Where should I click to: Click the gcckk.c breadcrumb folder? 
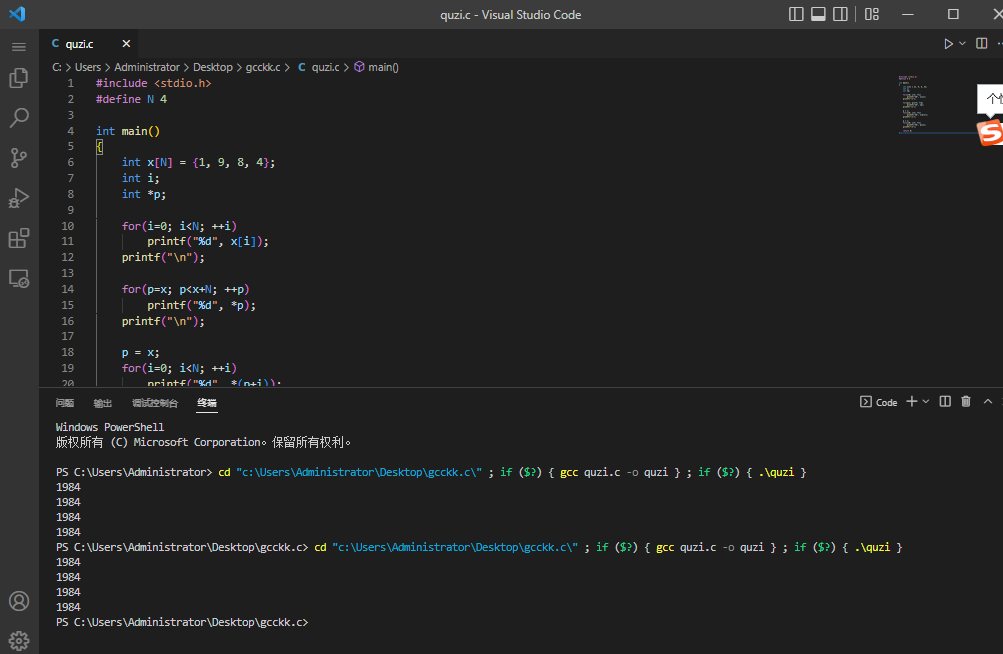tap(263, 67)
